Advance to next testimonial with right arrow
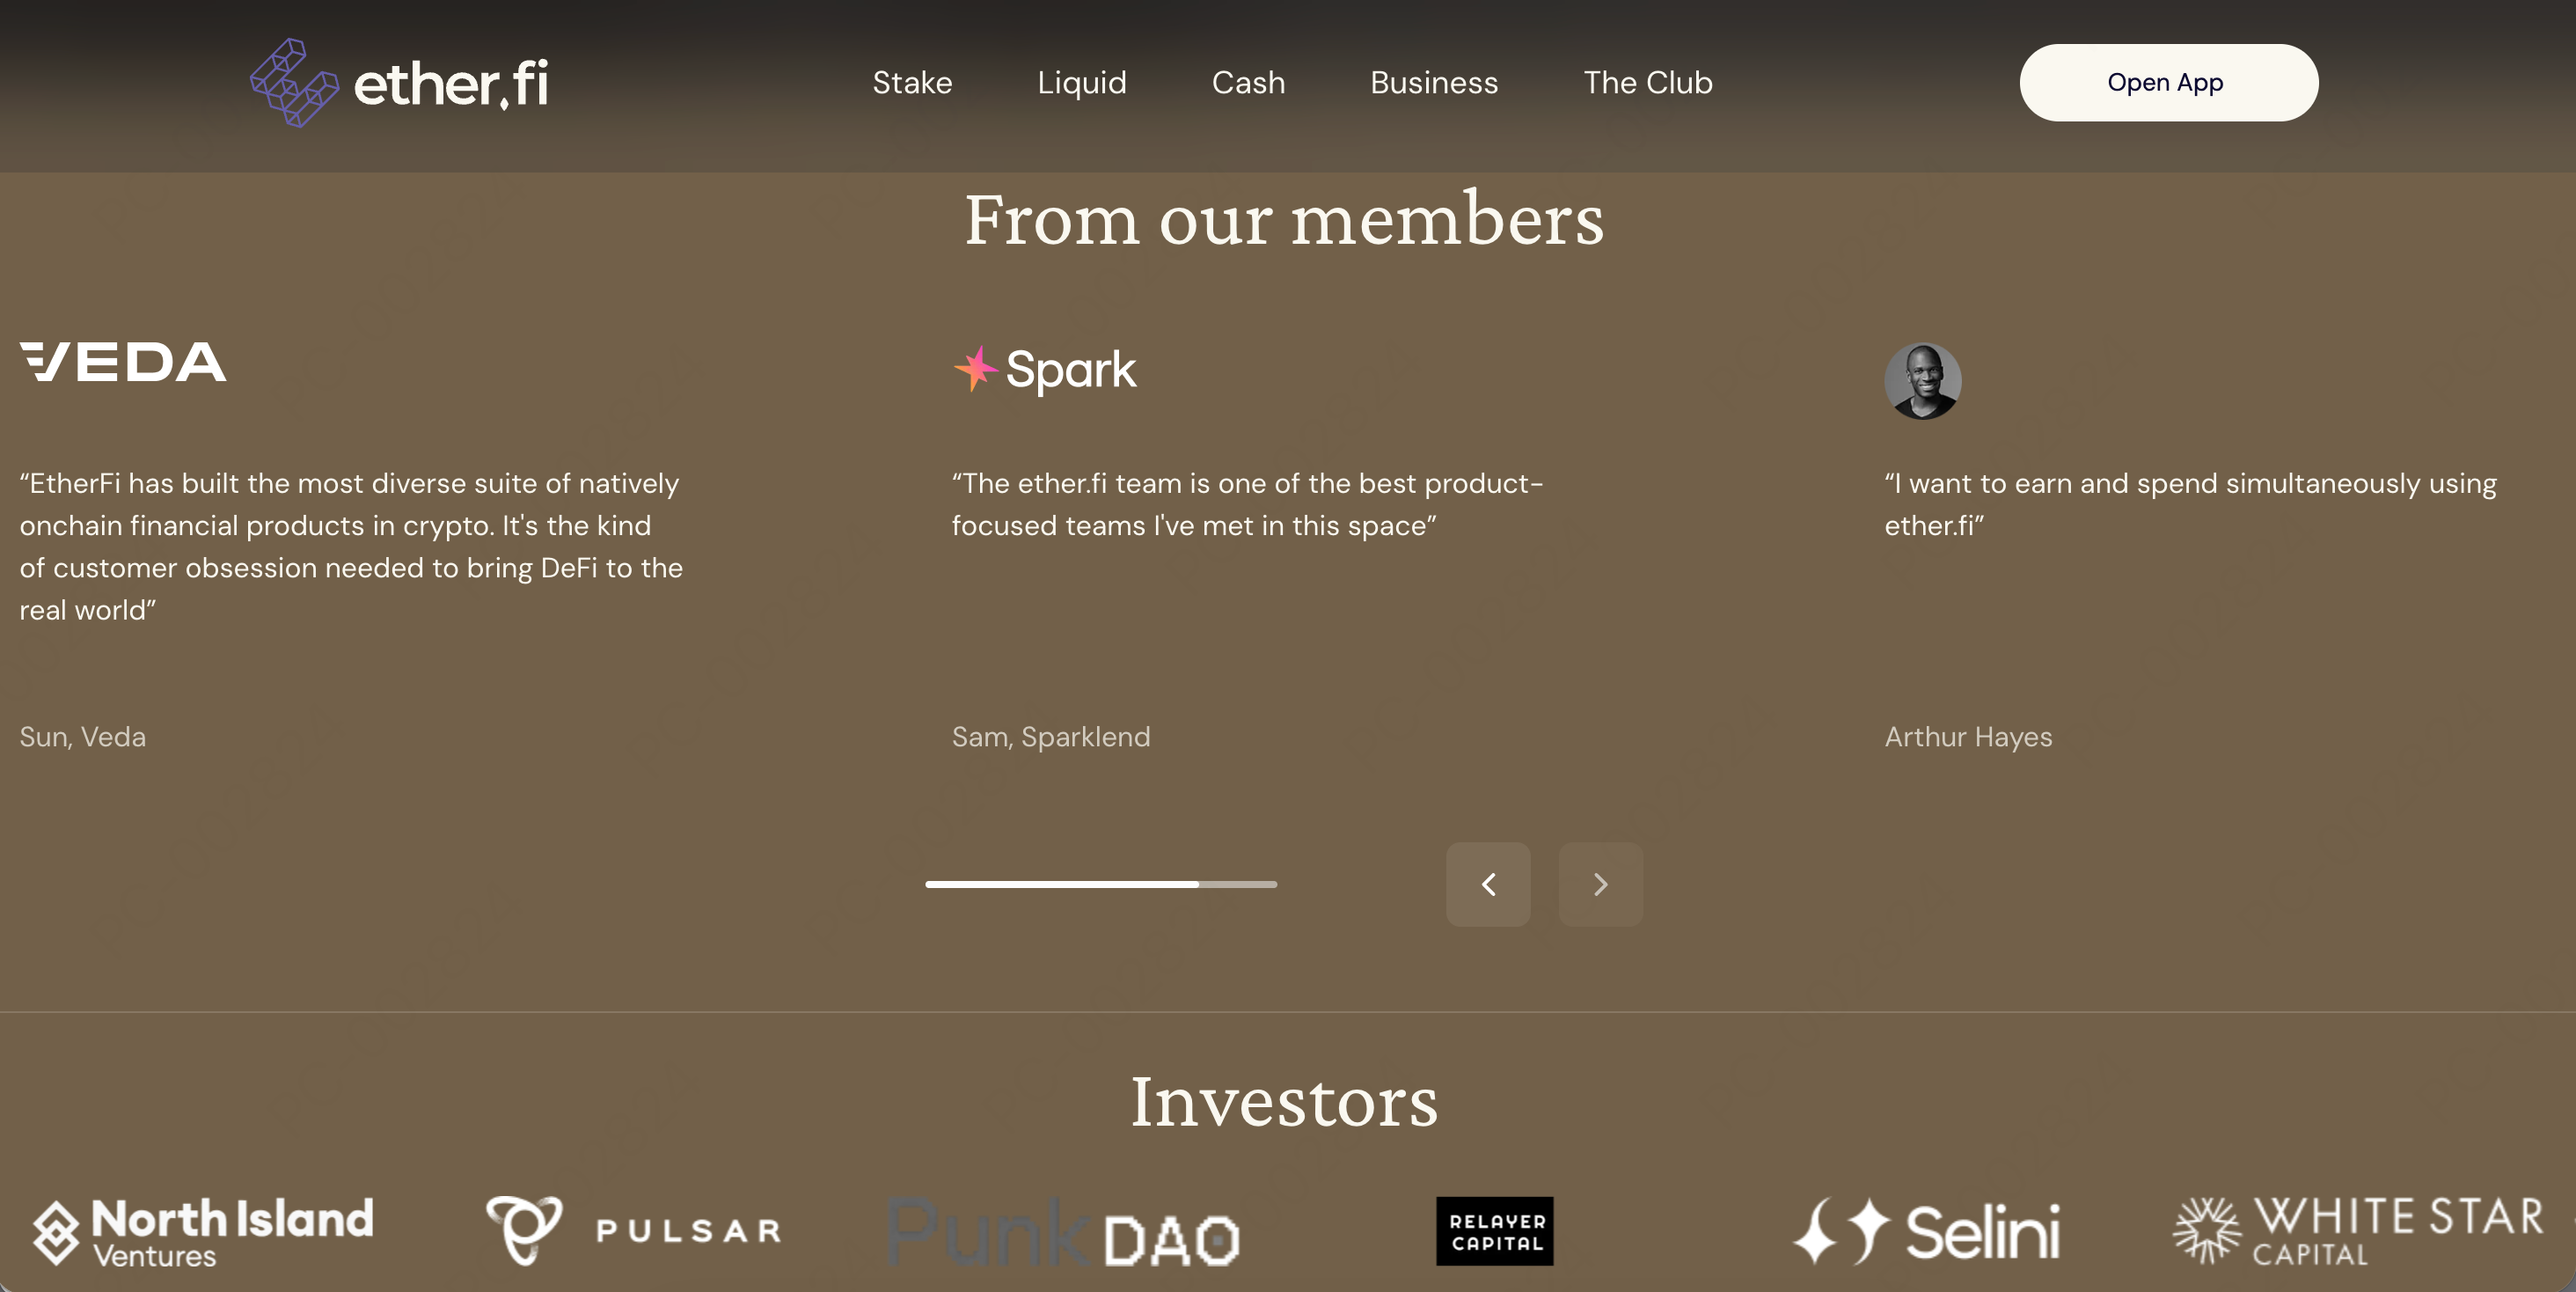 click(1600, 884)
